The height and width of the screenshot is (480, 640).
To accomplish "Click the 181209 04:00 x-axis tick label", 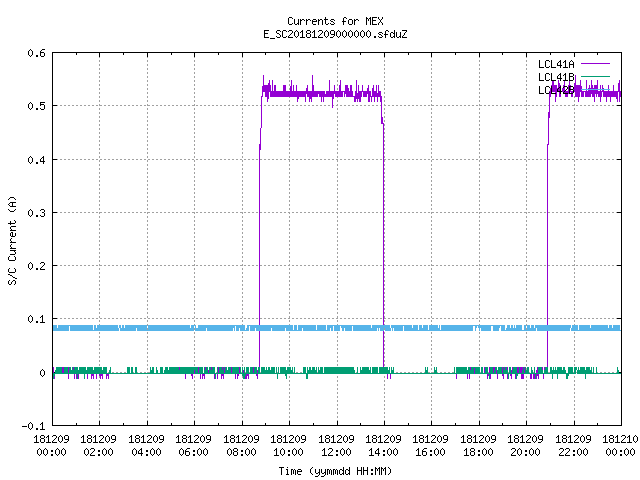I will (146, 446).
